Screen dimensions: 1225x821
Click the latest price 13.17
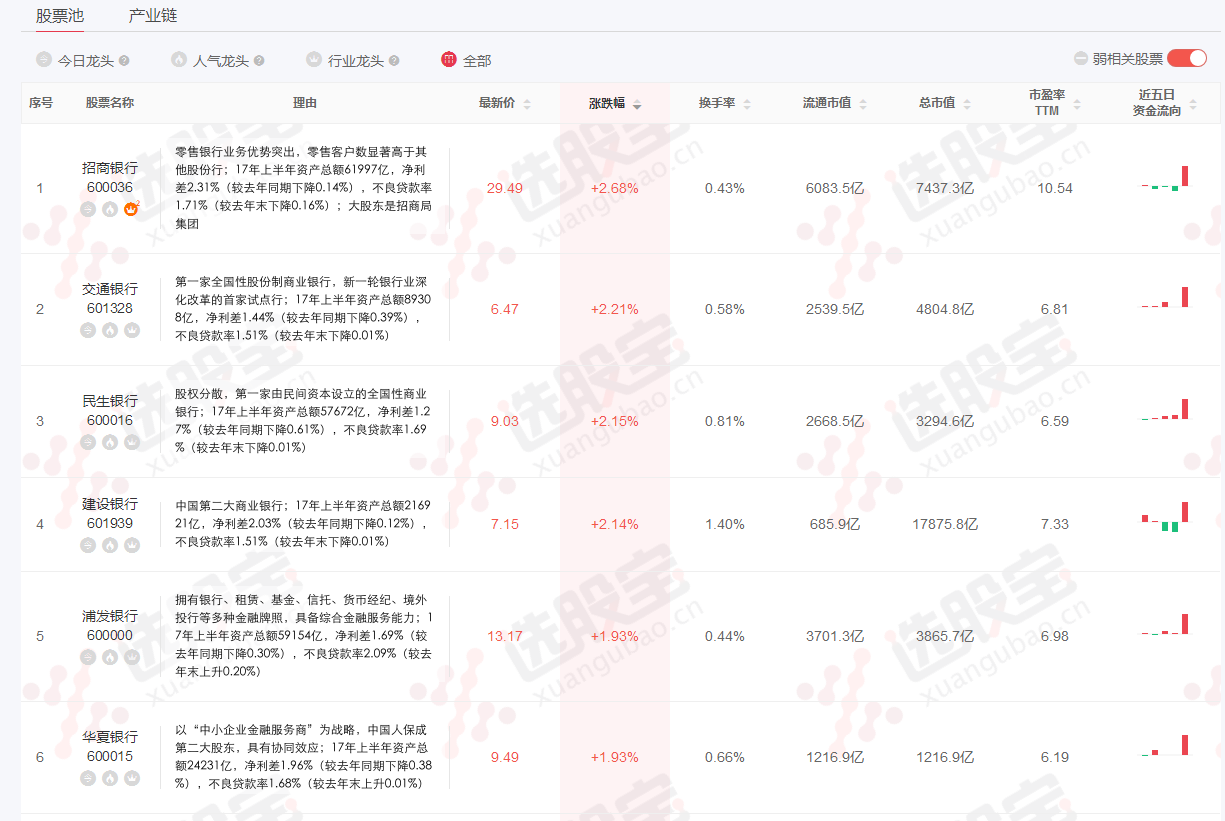point(504,636)
